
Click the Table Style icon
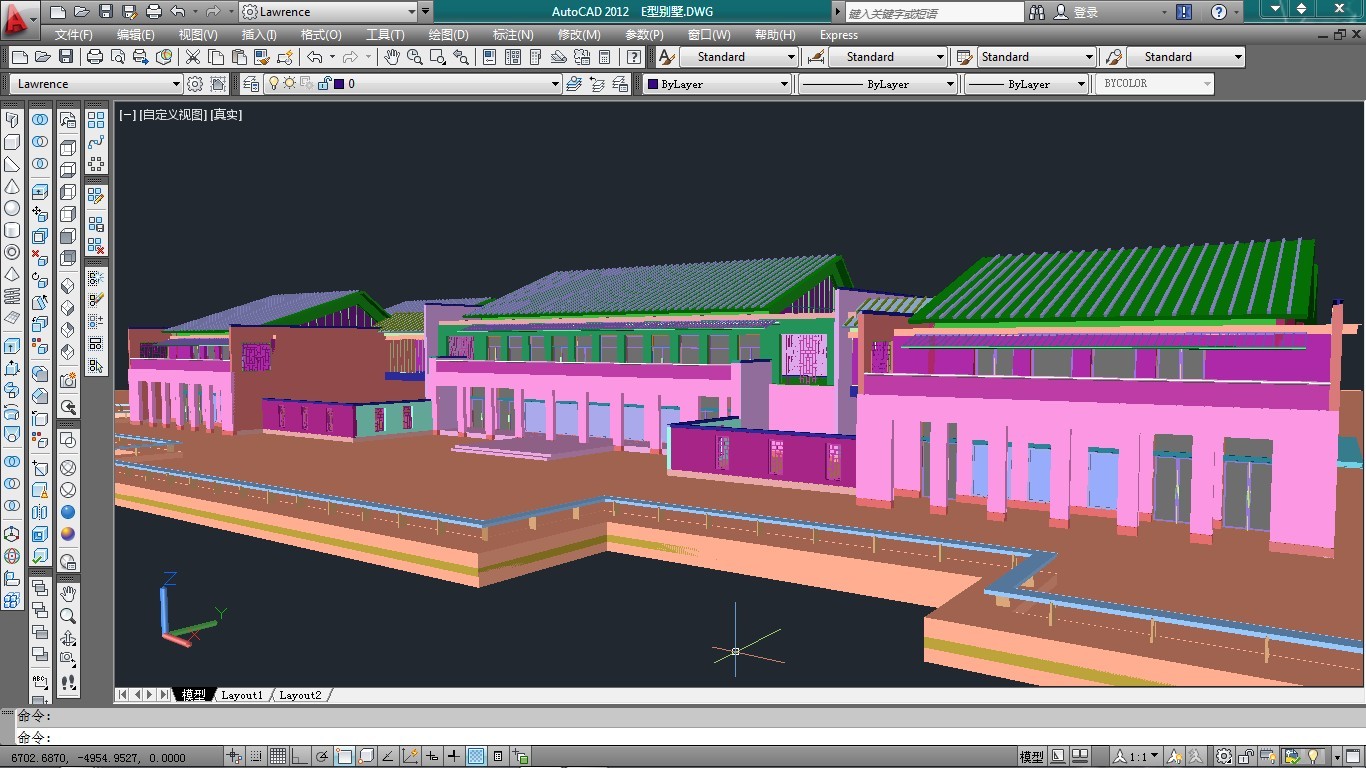click(965, 57)
